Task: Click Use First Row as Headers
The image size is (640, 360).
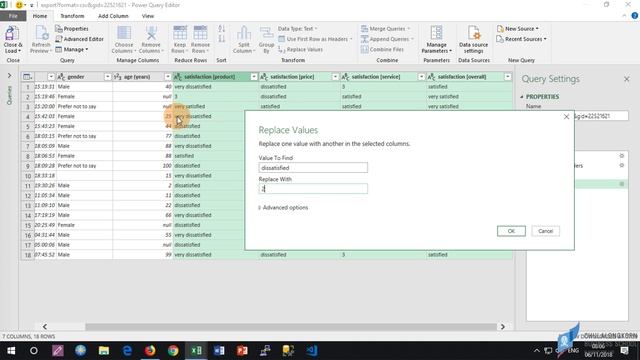Action: coord(315,39)
